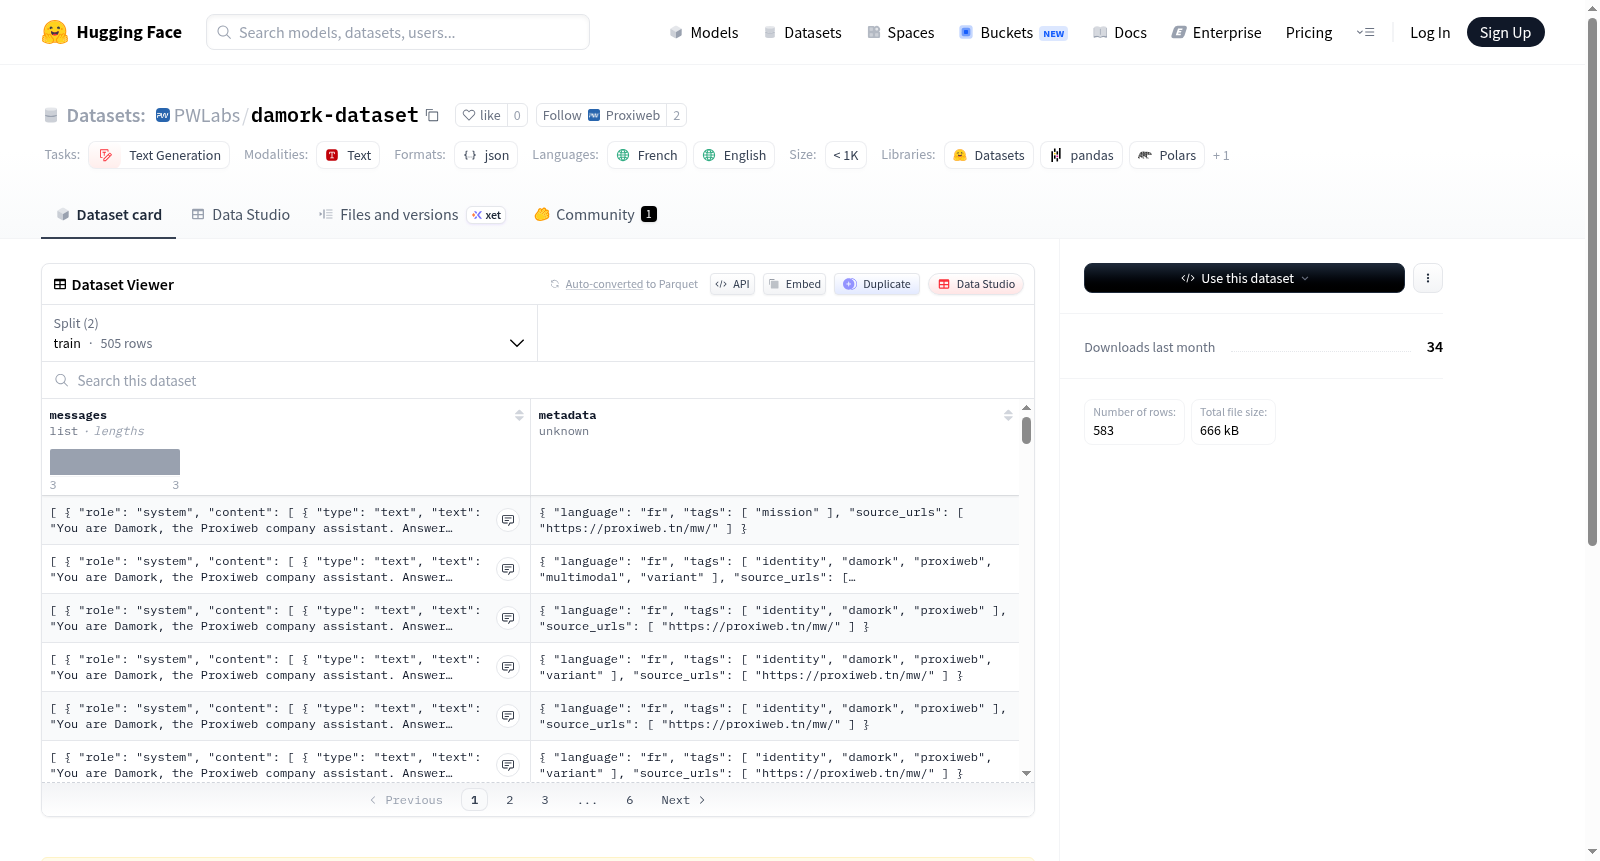Viewport: 1600px width, 861px height.
Task: Open chat icon in fourth data row
Action: (x=508, y=667)
